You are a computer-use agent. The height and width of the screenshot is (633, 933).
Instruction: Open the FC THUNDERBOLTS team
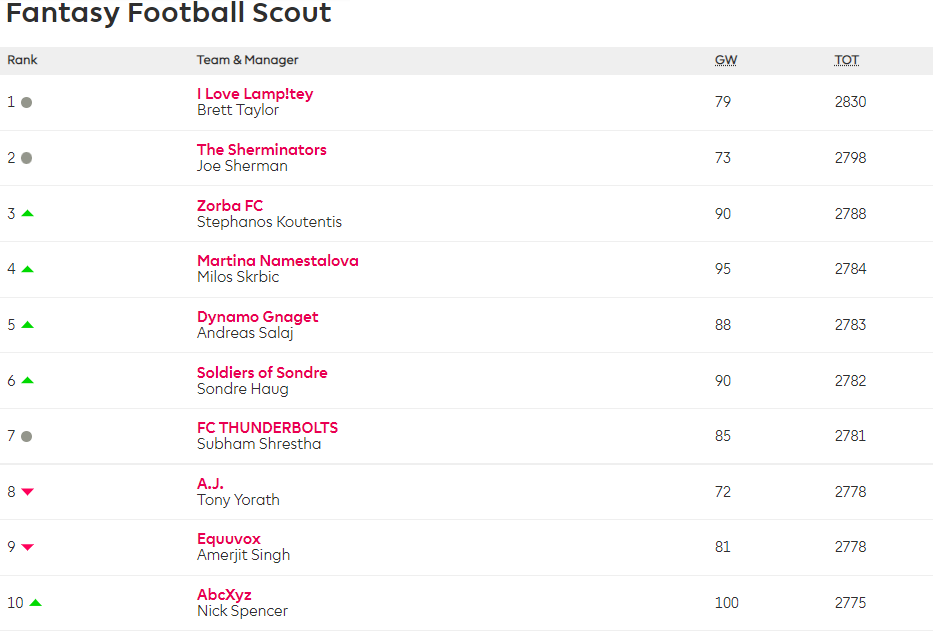point(267,428)
